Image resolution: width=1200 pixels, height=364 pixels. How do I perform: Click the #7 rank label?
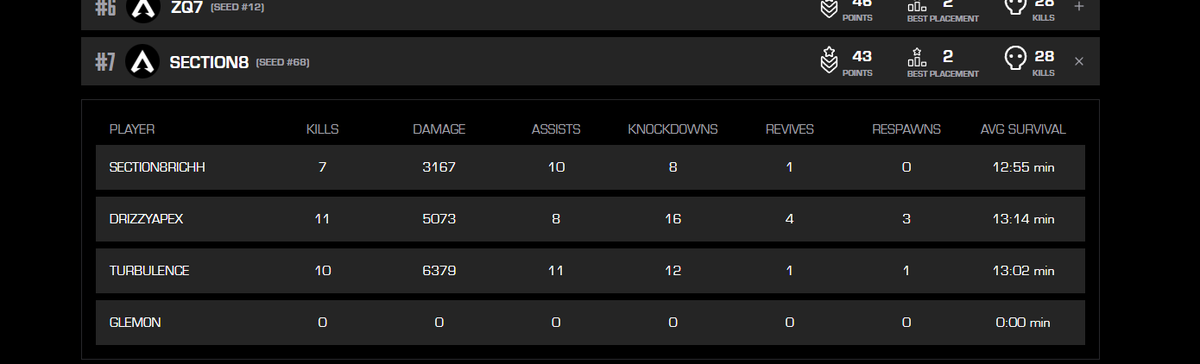coord(106,62)
